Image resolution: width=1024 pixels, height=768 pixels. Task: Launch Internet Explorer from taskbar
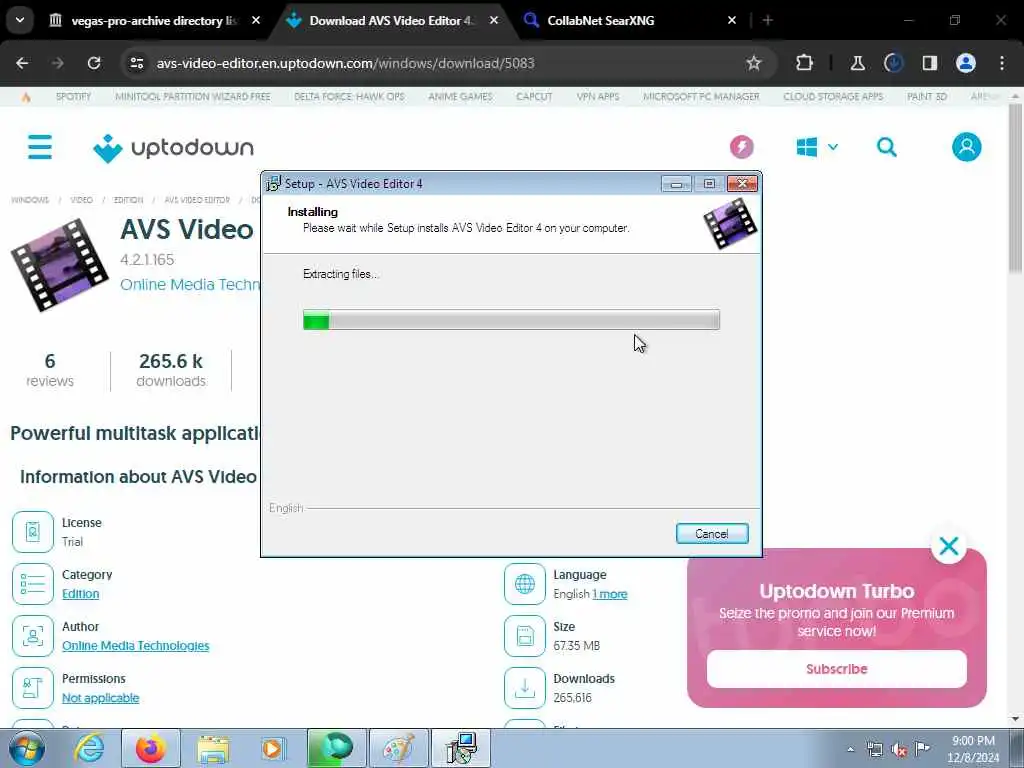click(88, 748)
